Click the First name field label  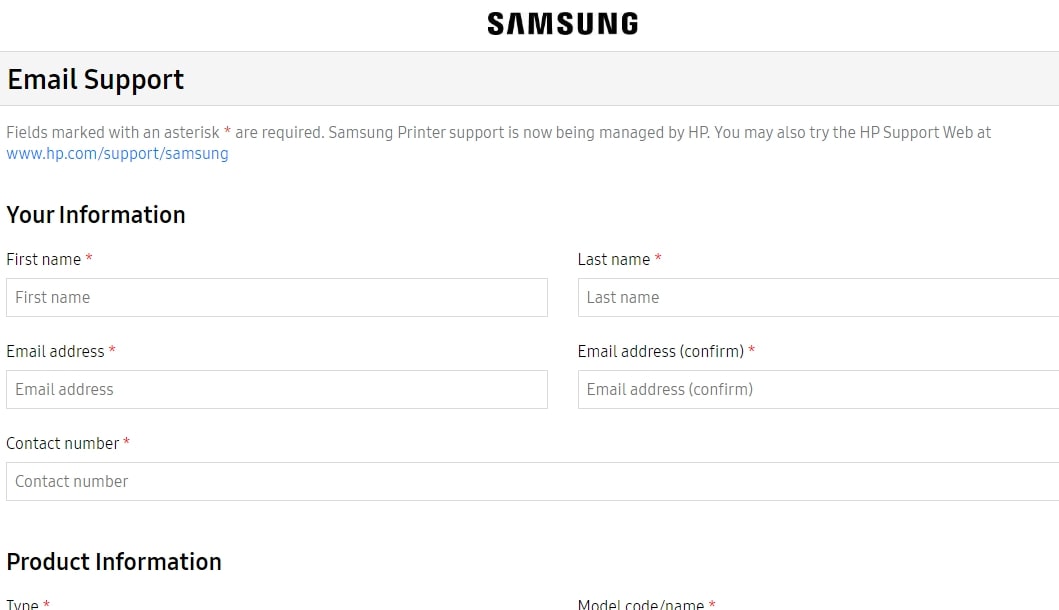click(43, 259)
